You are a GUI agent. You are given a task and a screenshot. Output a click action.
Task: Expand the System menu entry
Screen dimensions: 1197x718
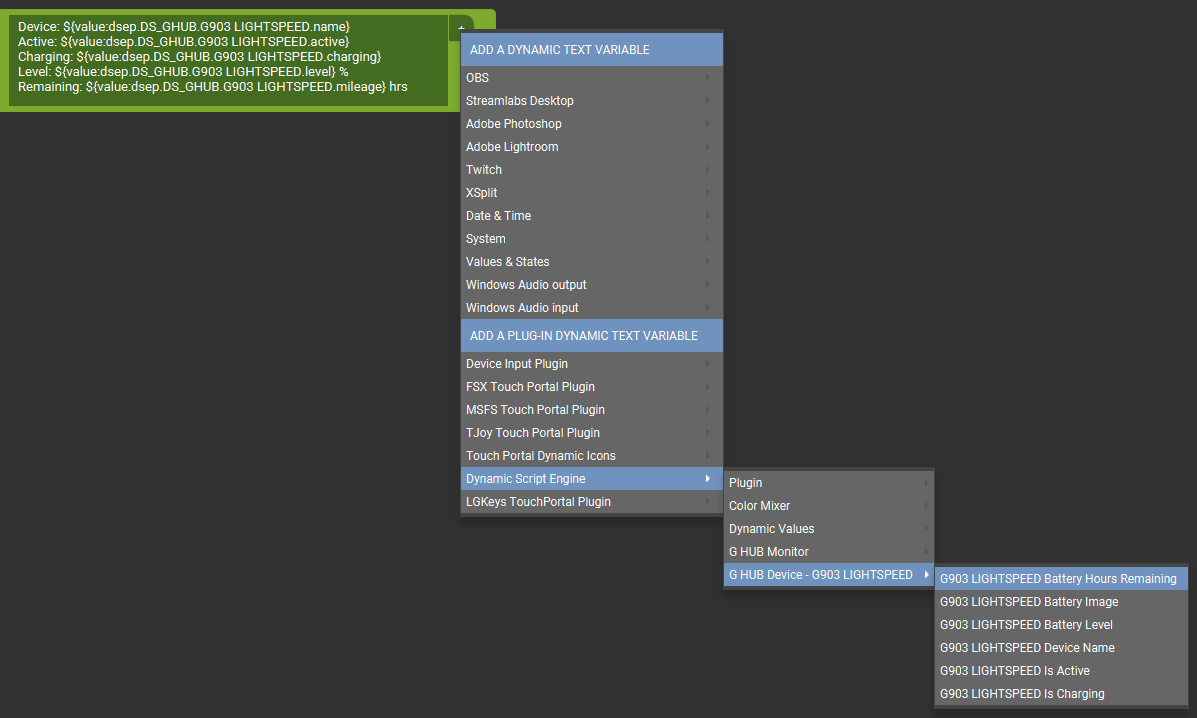point(592,238)
